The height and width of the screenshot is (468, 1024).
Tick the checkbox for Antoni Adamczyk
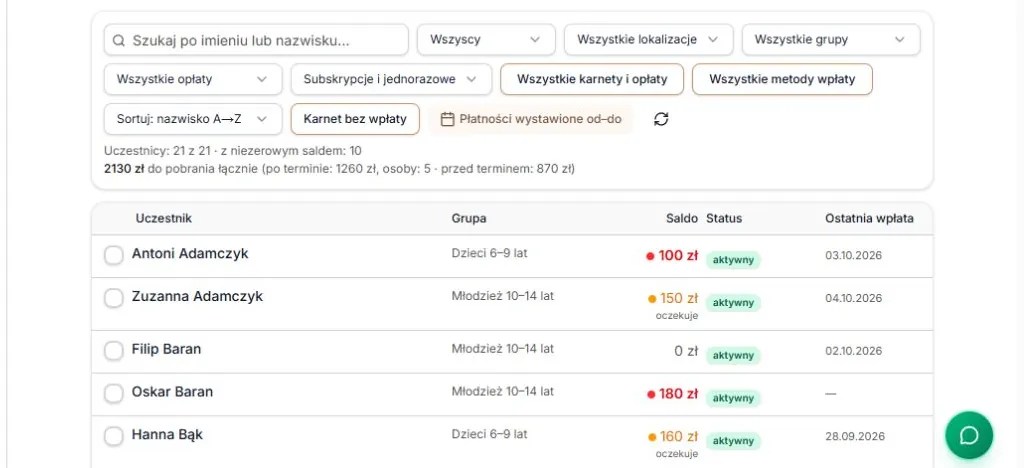coord(114,255)
